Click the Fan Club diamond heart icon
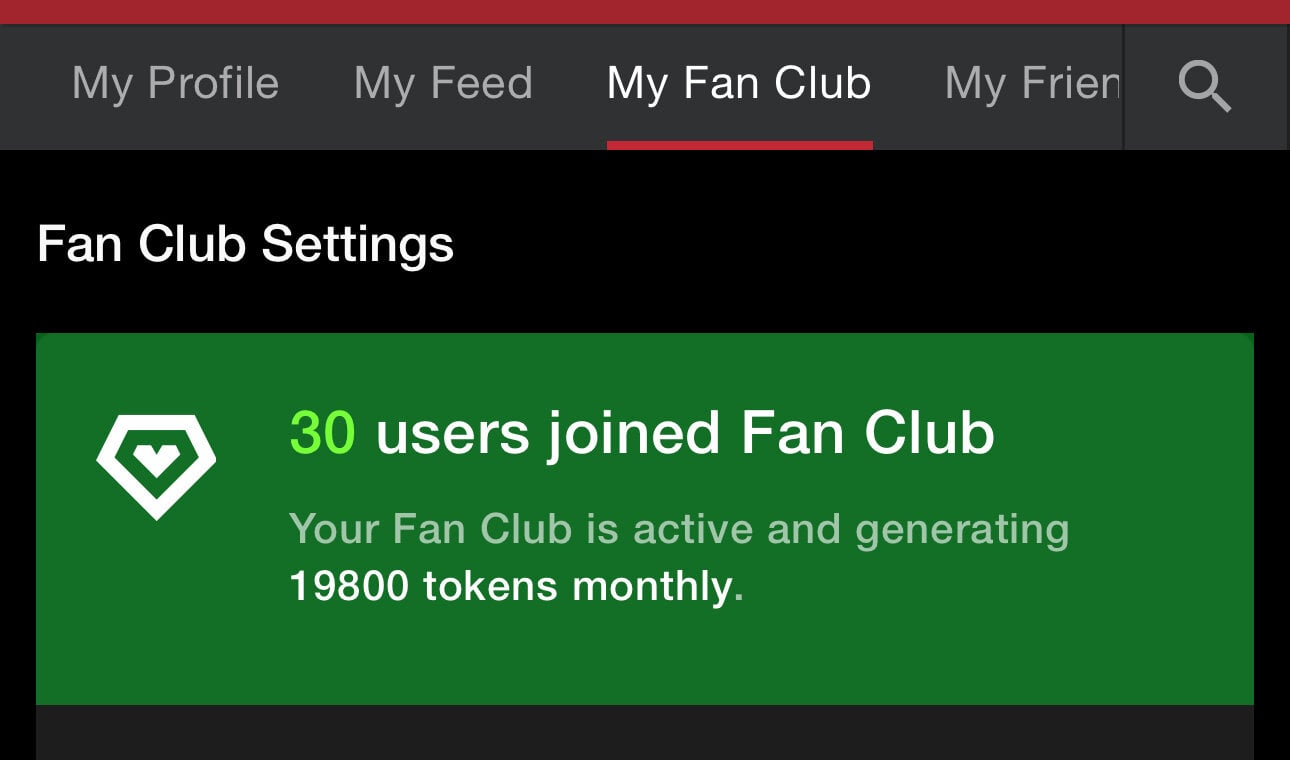 click(156, 464)
